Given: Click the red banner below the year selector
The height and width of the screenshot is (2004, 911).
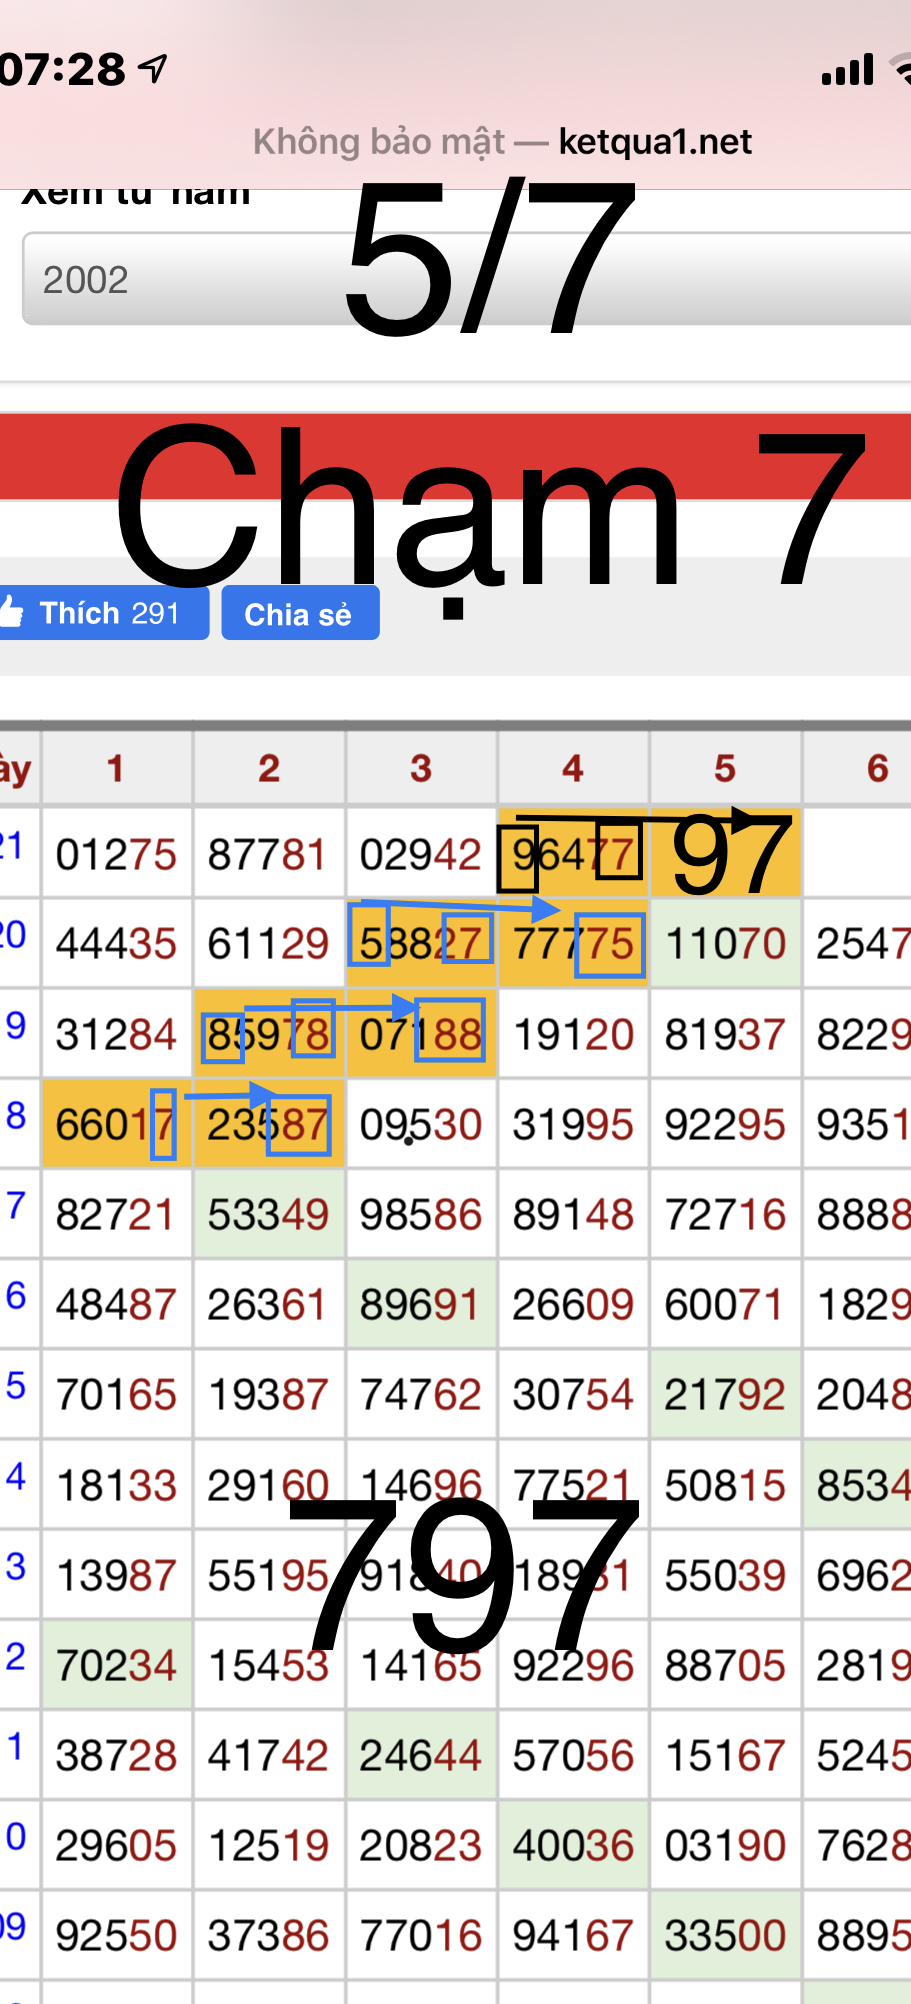Looking at the screenshot, I should click(455, 456).
